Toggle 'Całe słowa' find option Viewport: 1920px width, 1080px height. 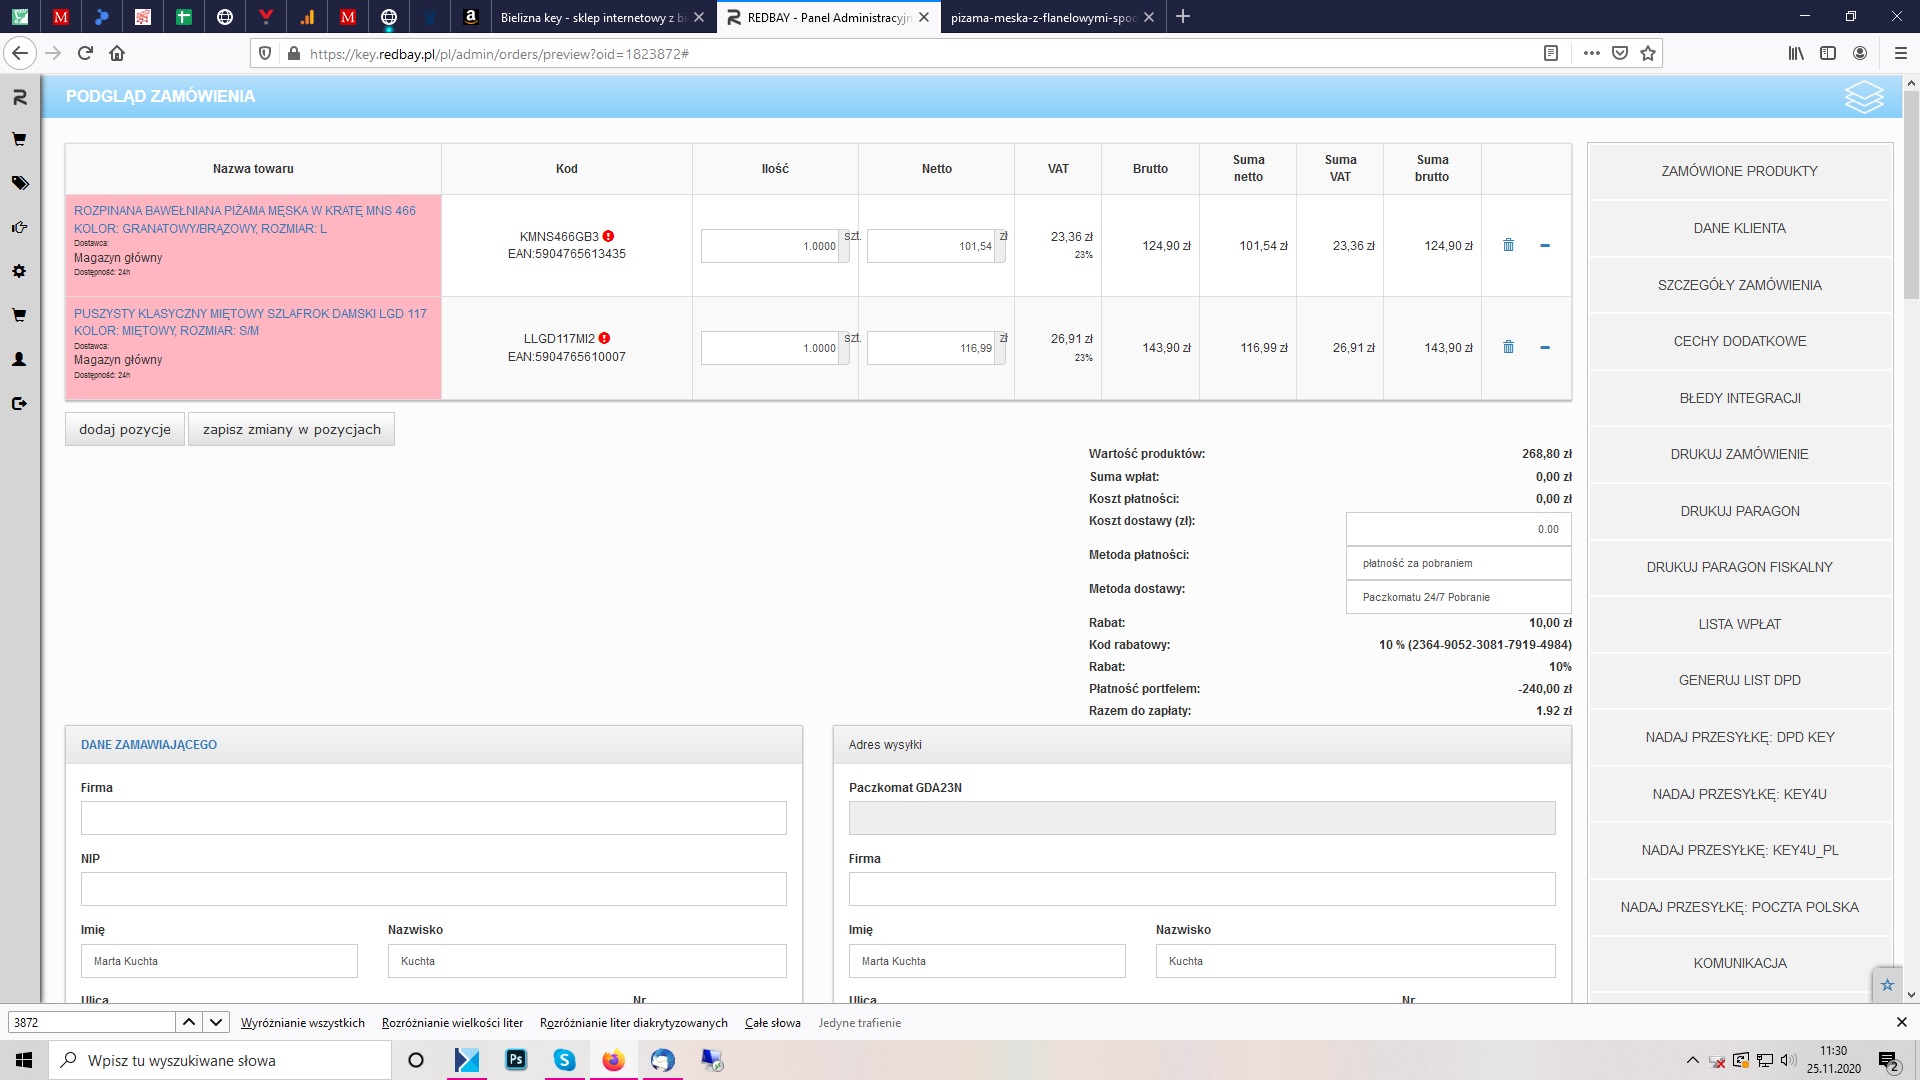(772, 1023)
